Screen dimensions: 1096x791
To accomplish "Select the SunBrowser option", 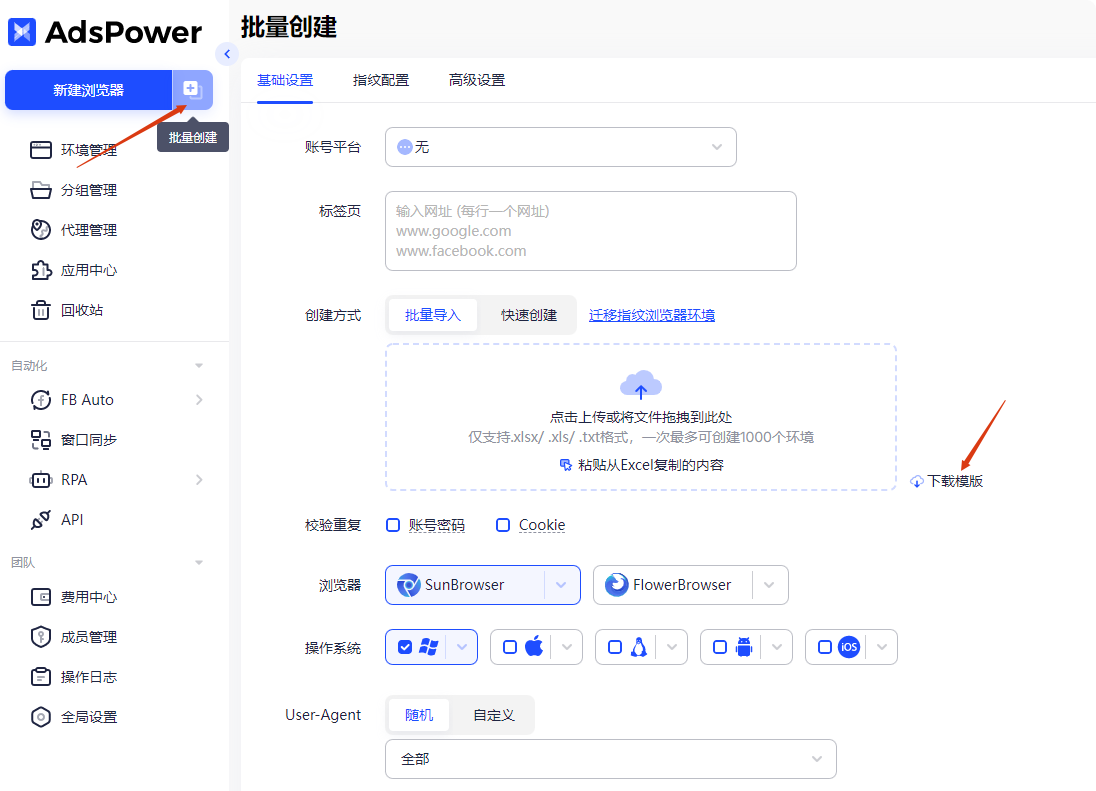I will click(464, 585).
